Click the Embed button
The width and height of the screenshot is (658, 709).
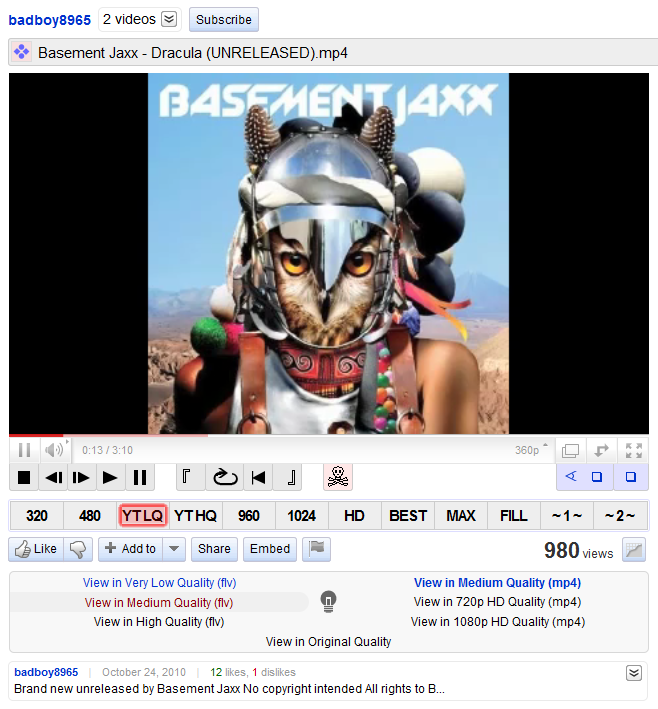point(270,549)
